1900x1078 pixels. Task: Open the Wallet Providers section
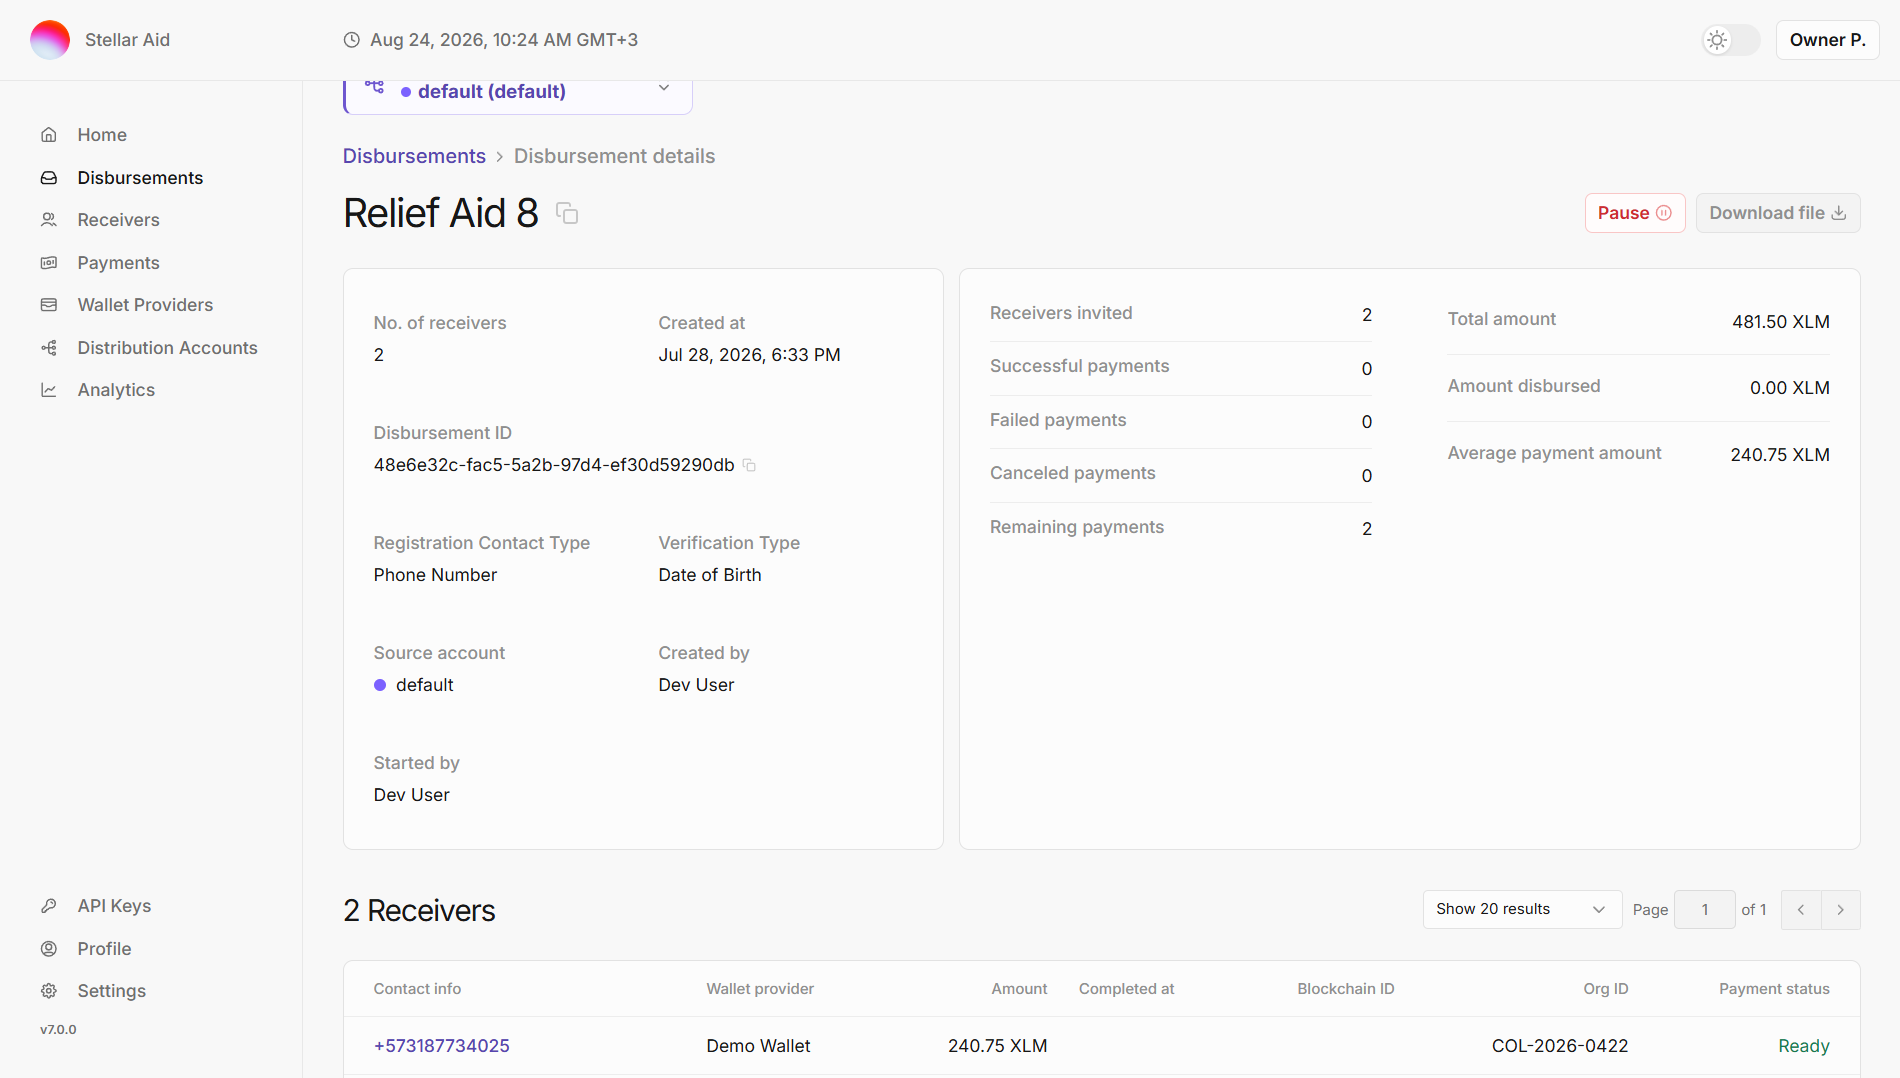(x=145, y=305)
